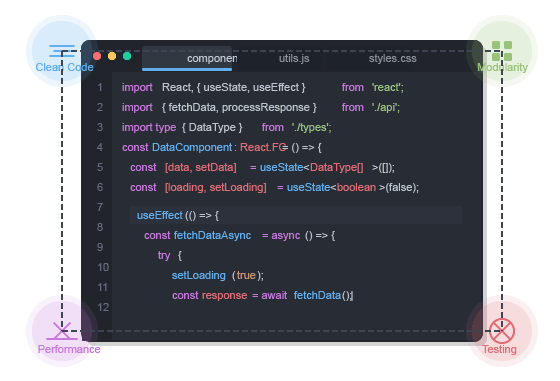This screenshot has width=560, height=381.
Task: Click the await keyword
Action: click(274, 295)
